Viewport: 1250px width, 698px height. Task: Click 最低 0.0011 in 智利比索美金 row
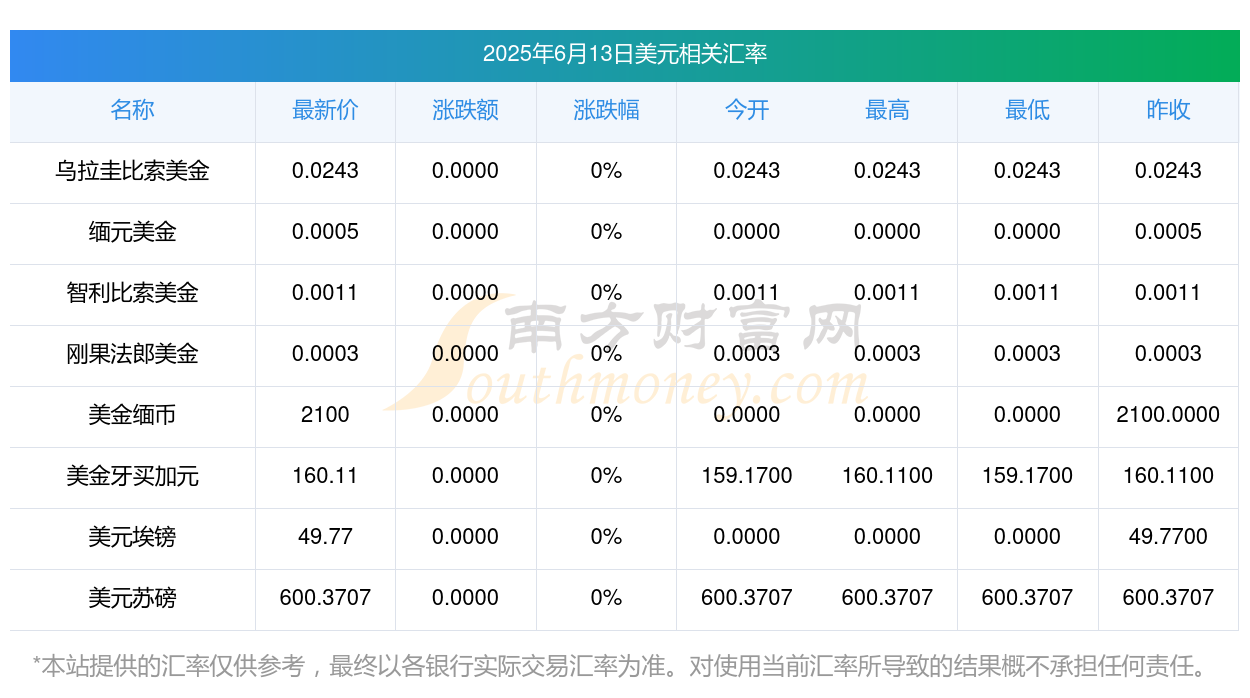(x=1027, y=293)
